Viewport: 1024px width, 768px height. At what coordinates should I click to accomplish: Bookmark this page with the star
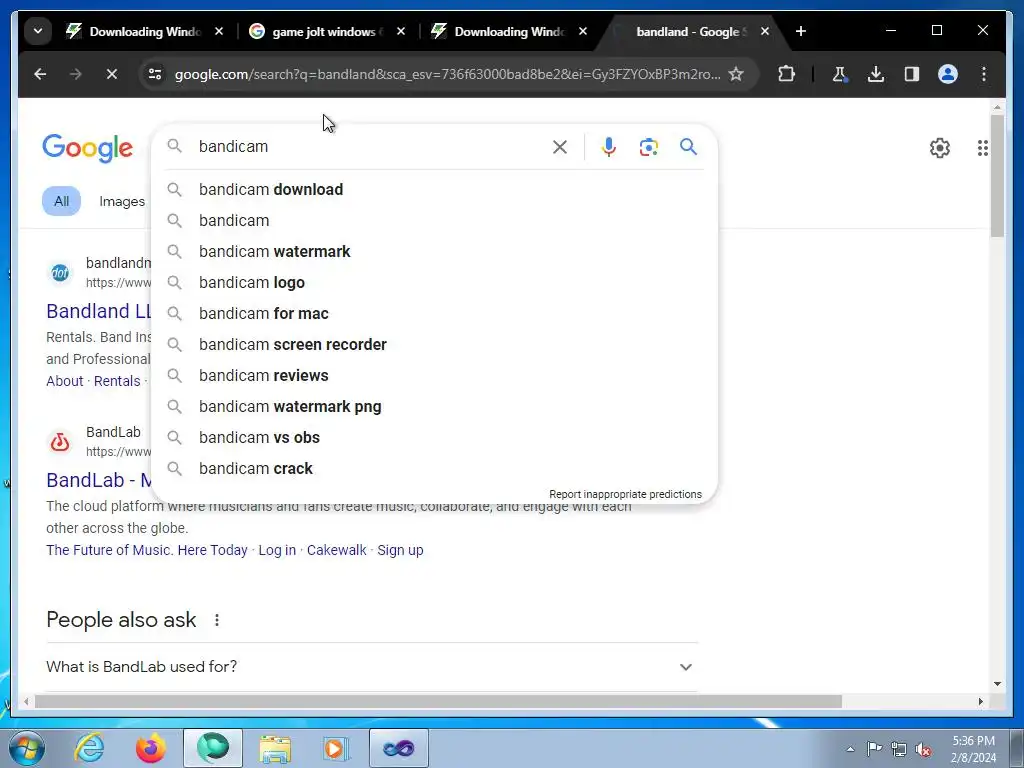736,74
